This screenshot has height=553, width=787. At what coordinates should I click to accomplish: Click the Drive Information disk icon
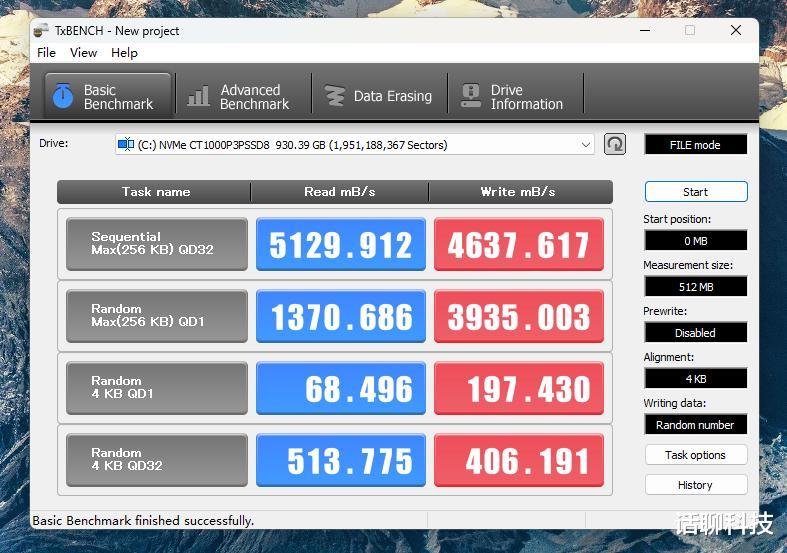coord(471,96)
